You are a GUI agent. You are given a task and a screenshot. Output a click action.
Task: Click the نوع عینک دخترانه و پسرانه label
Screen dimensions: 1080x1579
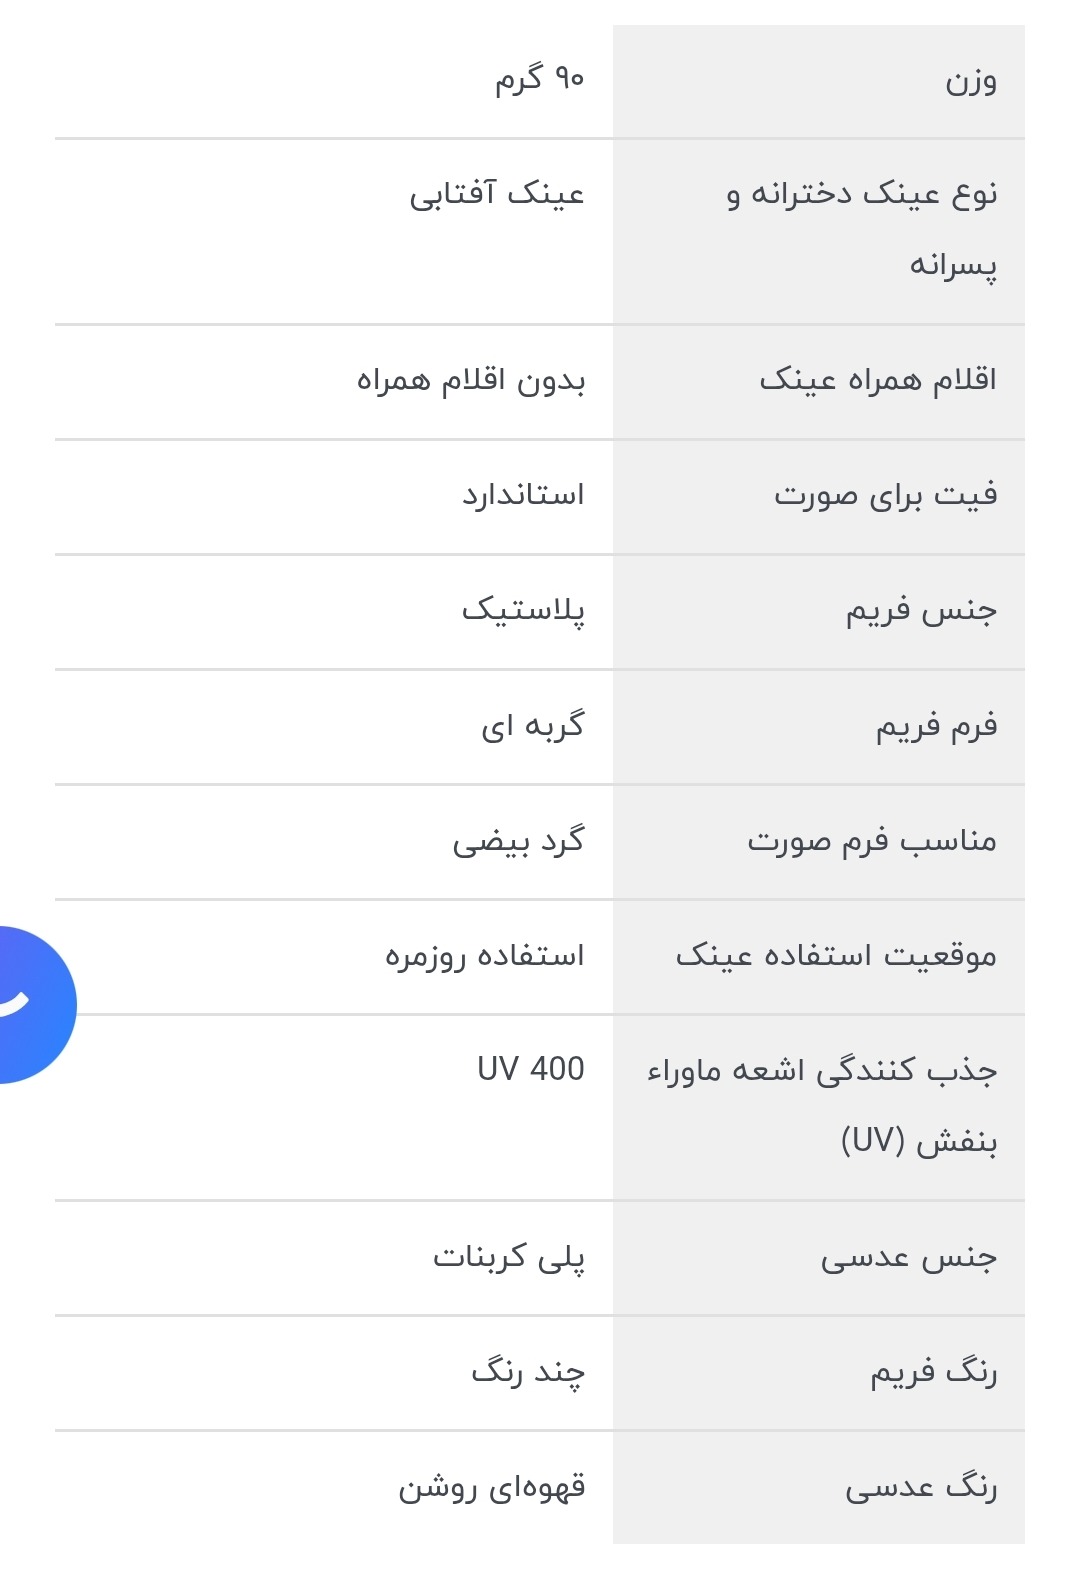click(862, 229)
